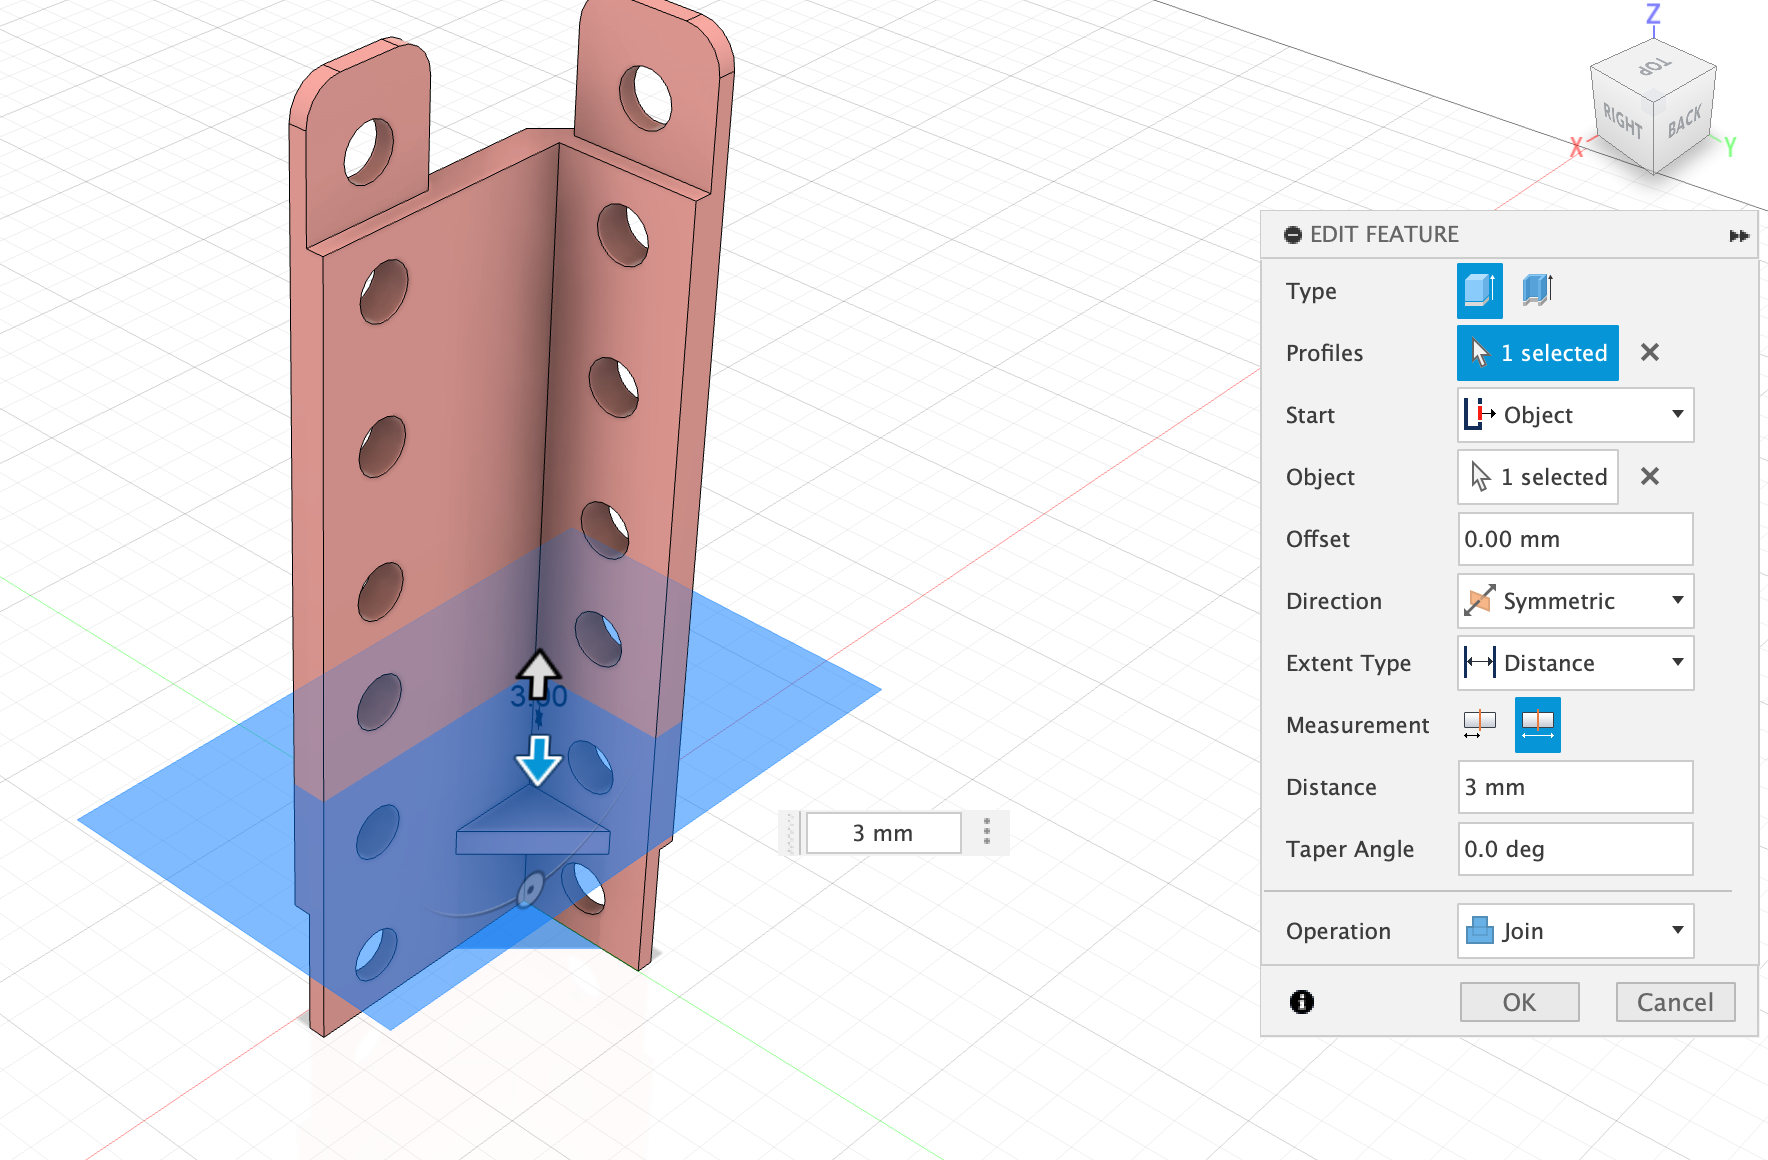This screenshot has width=1768, height=1160.
Task: Confirm the feature with OK
Action: pyautogui.click(x=1519, y=1002)
